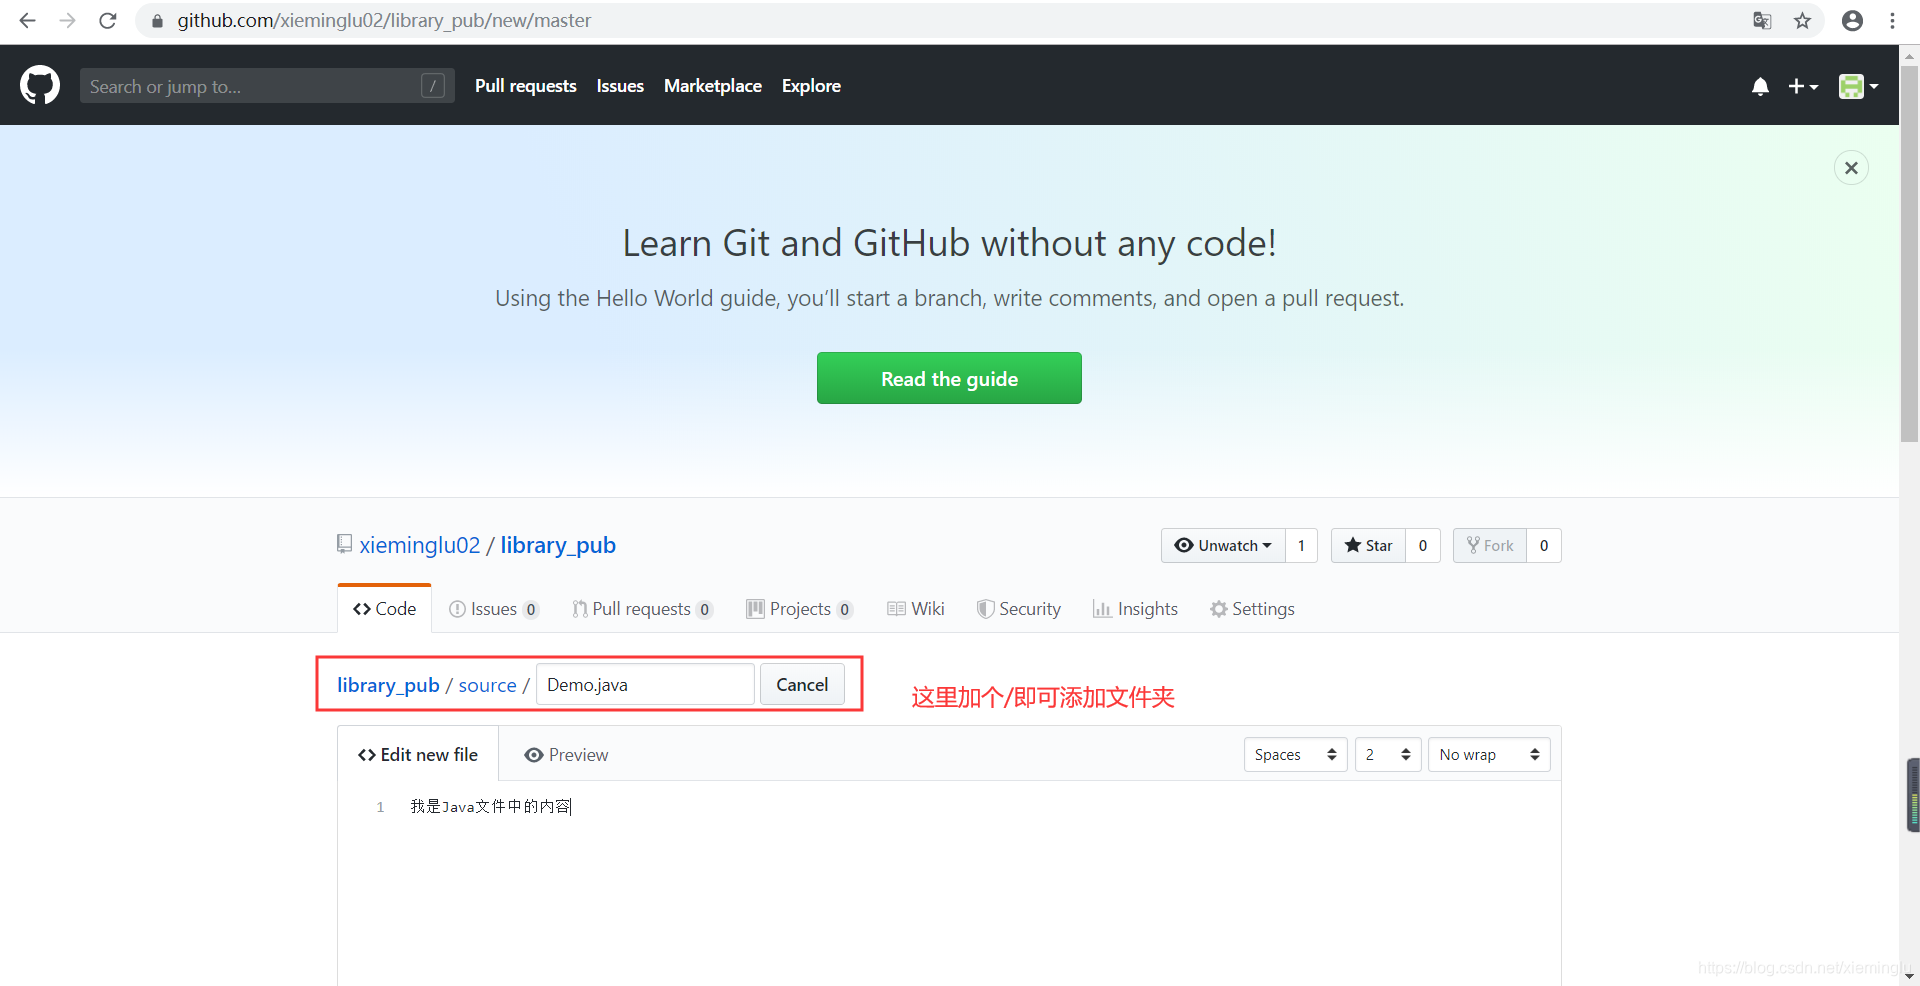Open the translate page icon

click(1762, 20)
